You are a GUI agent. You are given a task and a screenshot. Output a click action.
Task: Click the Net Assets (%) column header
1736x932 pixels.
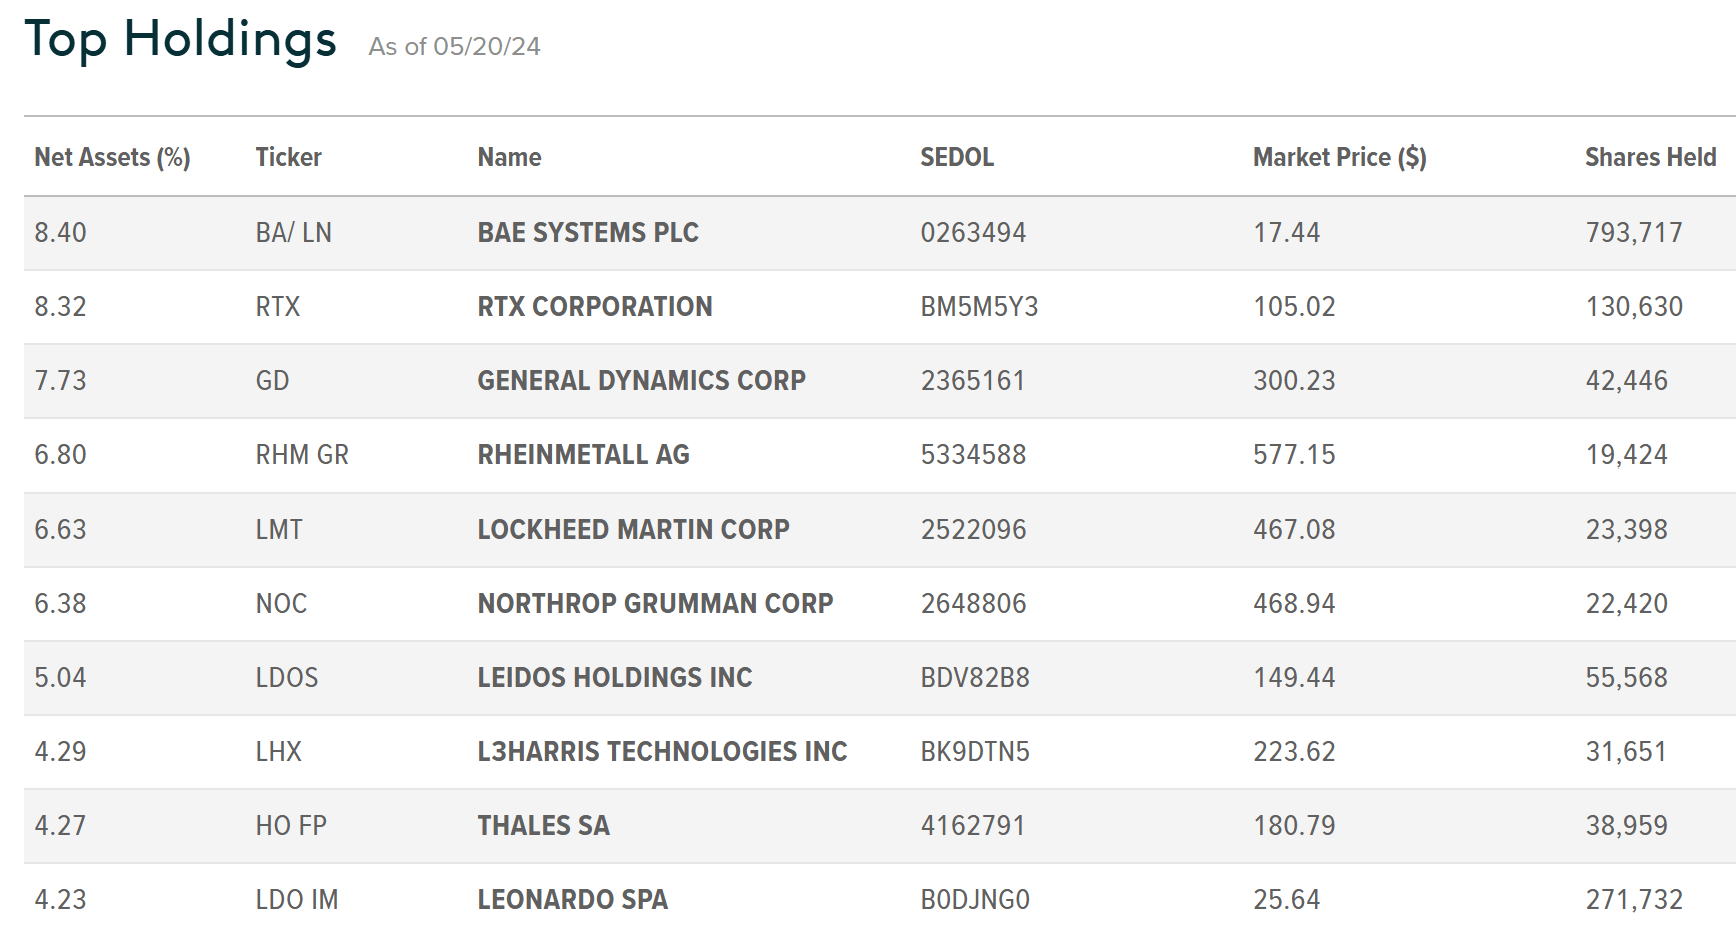[112, 158]
